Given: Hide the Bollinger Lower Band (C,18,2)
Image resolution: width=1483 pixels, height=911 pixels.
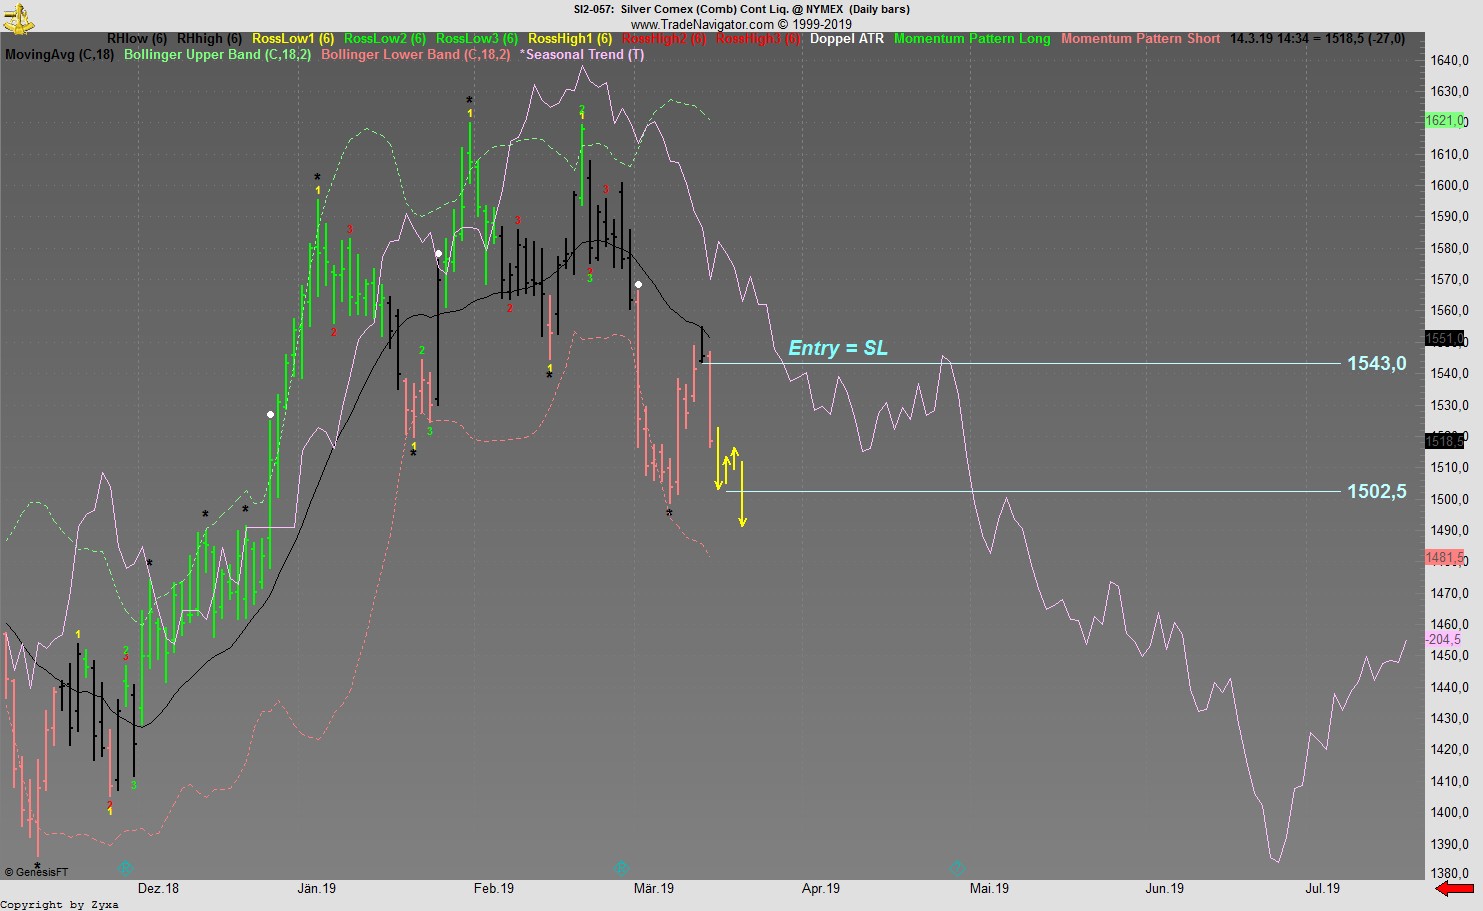Looking at the screenshot, I should tap(416, 55).
